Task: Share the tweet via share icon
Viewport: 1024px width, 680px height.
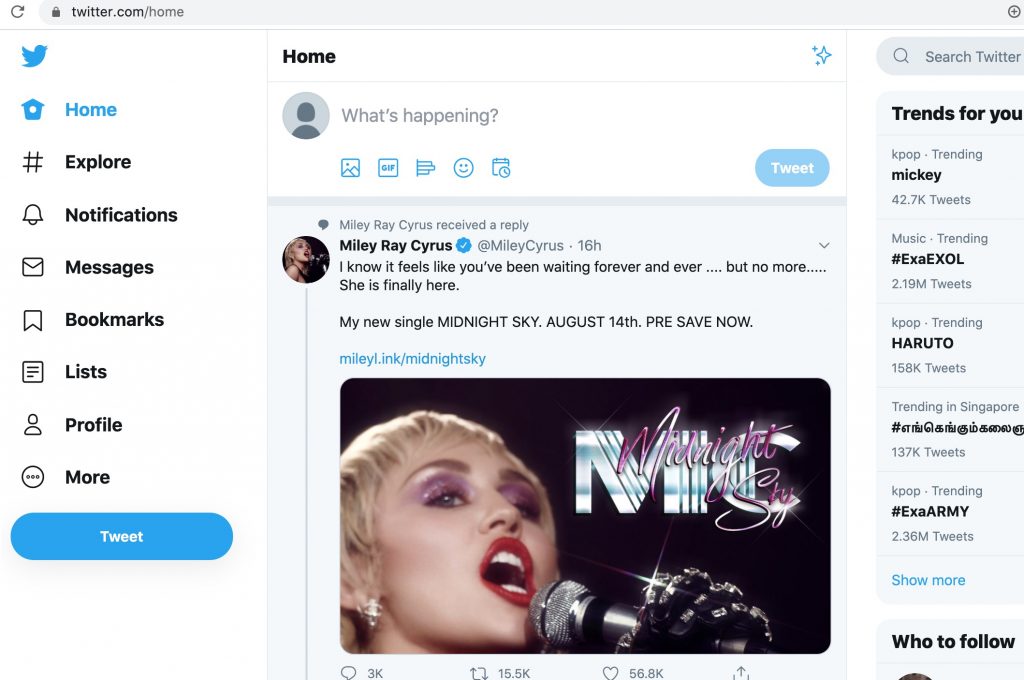Action: pyautogui.click(x=741, y=672)
